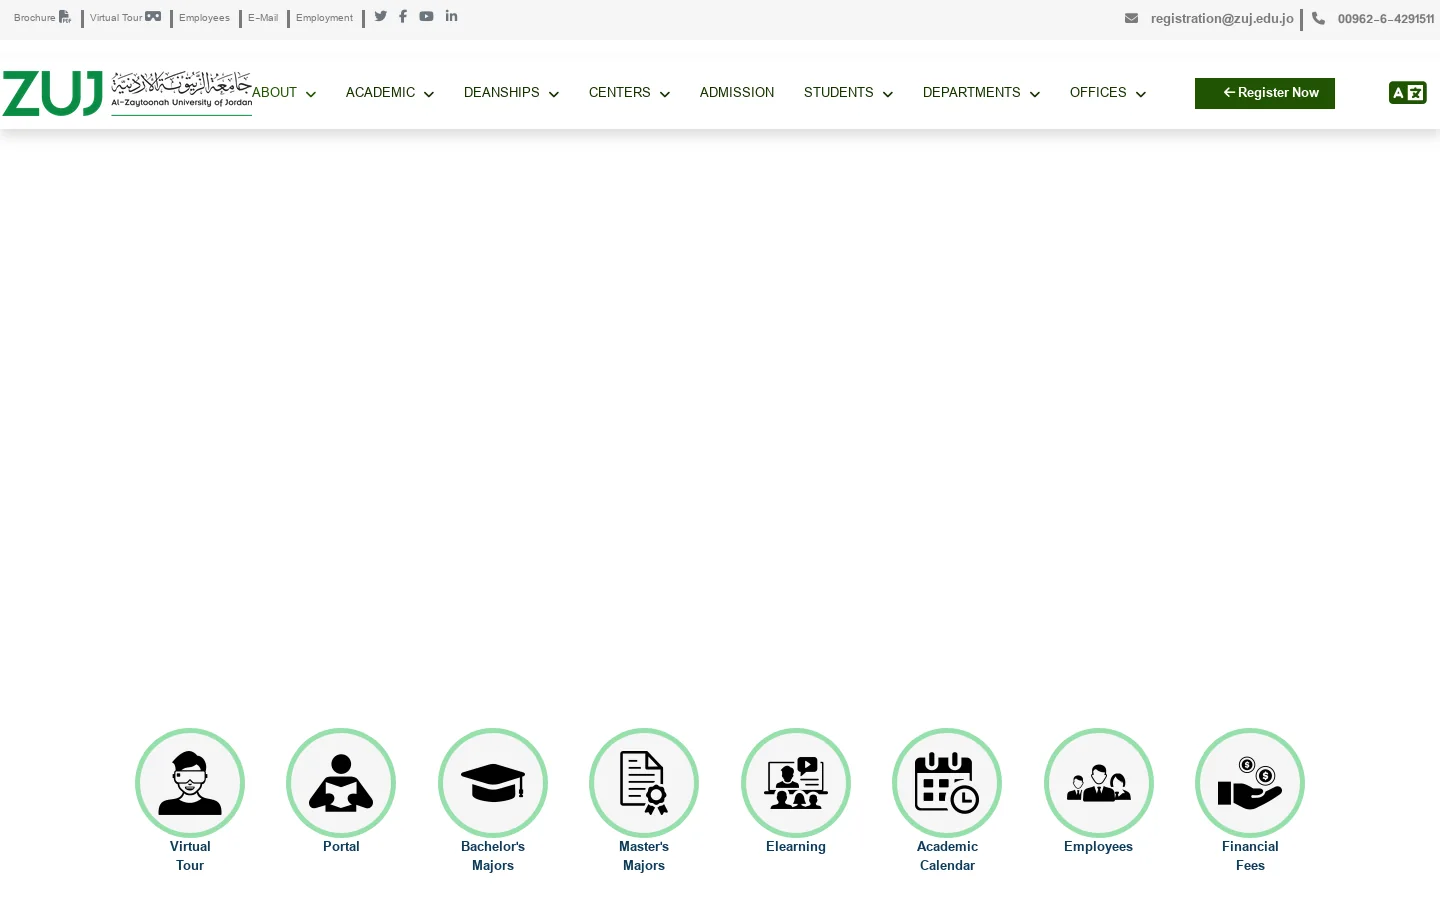Viewport: 1440px width, 900px height.
Task: Go to the ADMISSION page
Action: click(x=737, y=92)
